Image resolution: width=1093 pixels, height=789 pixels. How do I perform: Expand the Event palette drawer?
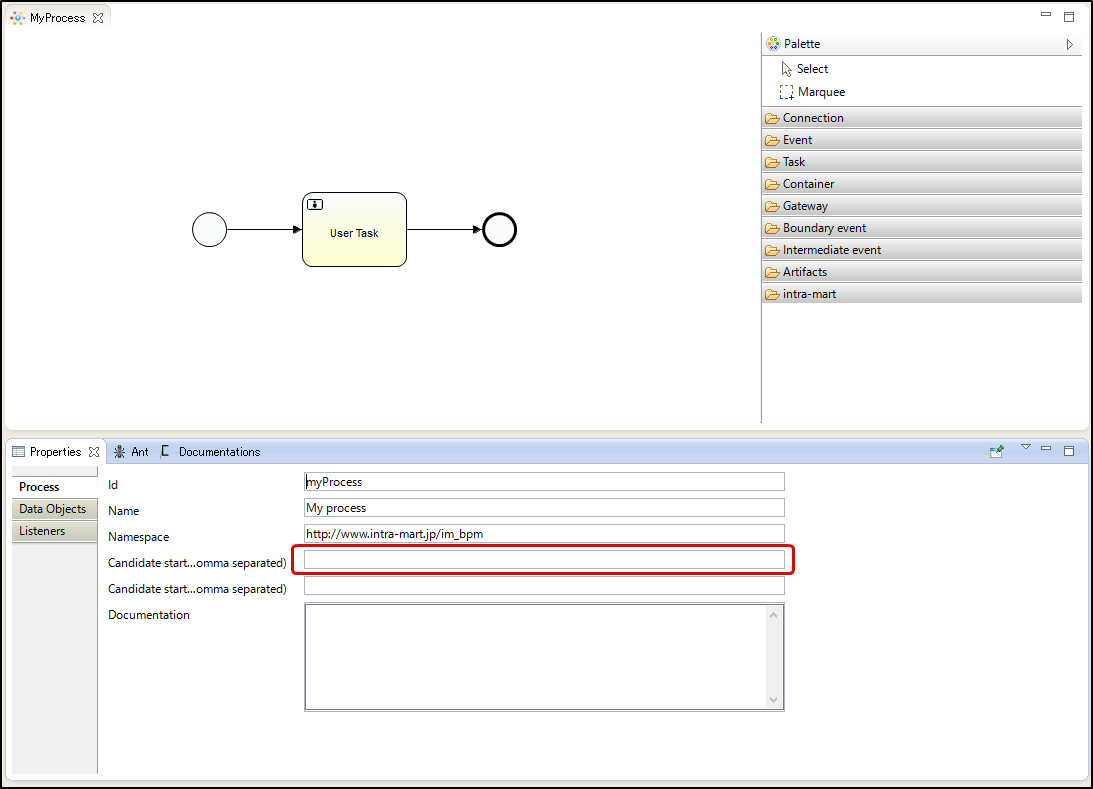click(x=922, y=140)
